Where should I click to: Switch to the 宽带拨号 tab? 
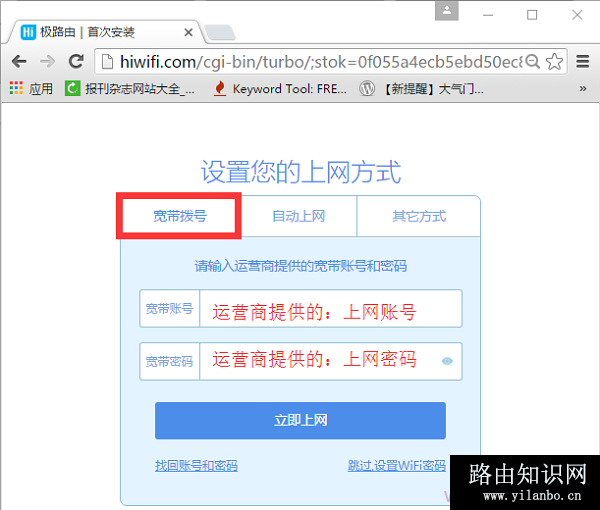[180, 216]
